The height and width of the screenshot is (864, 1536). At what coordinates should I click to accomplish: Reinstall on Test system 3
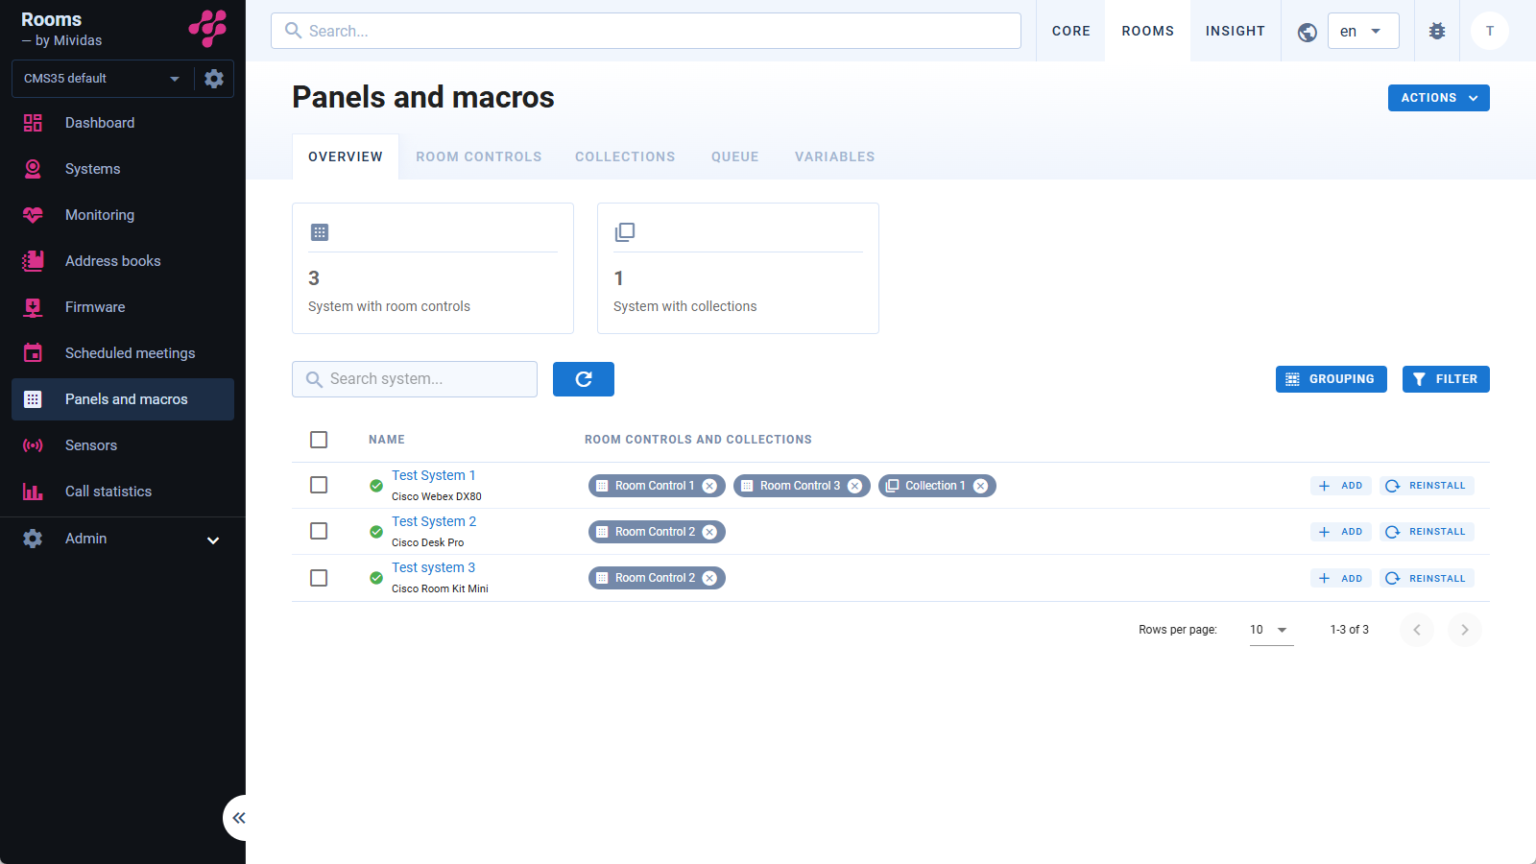1425,578
